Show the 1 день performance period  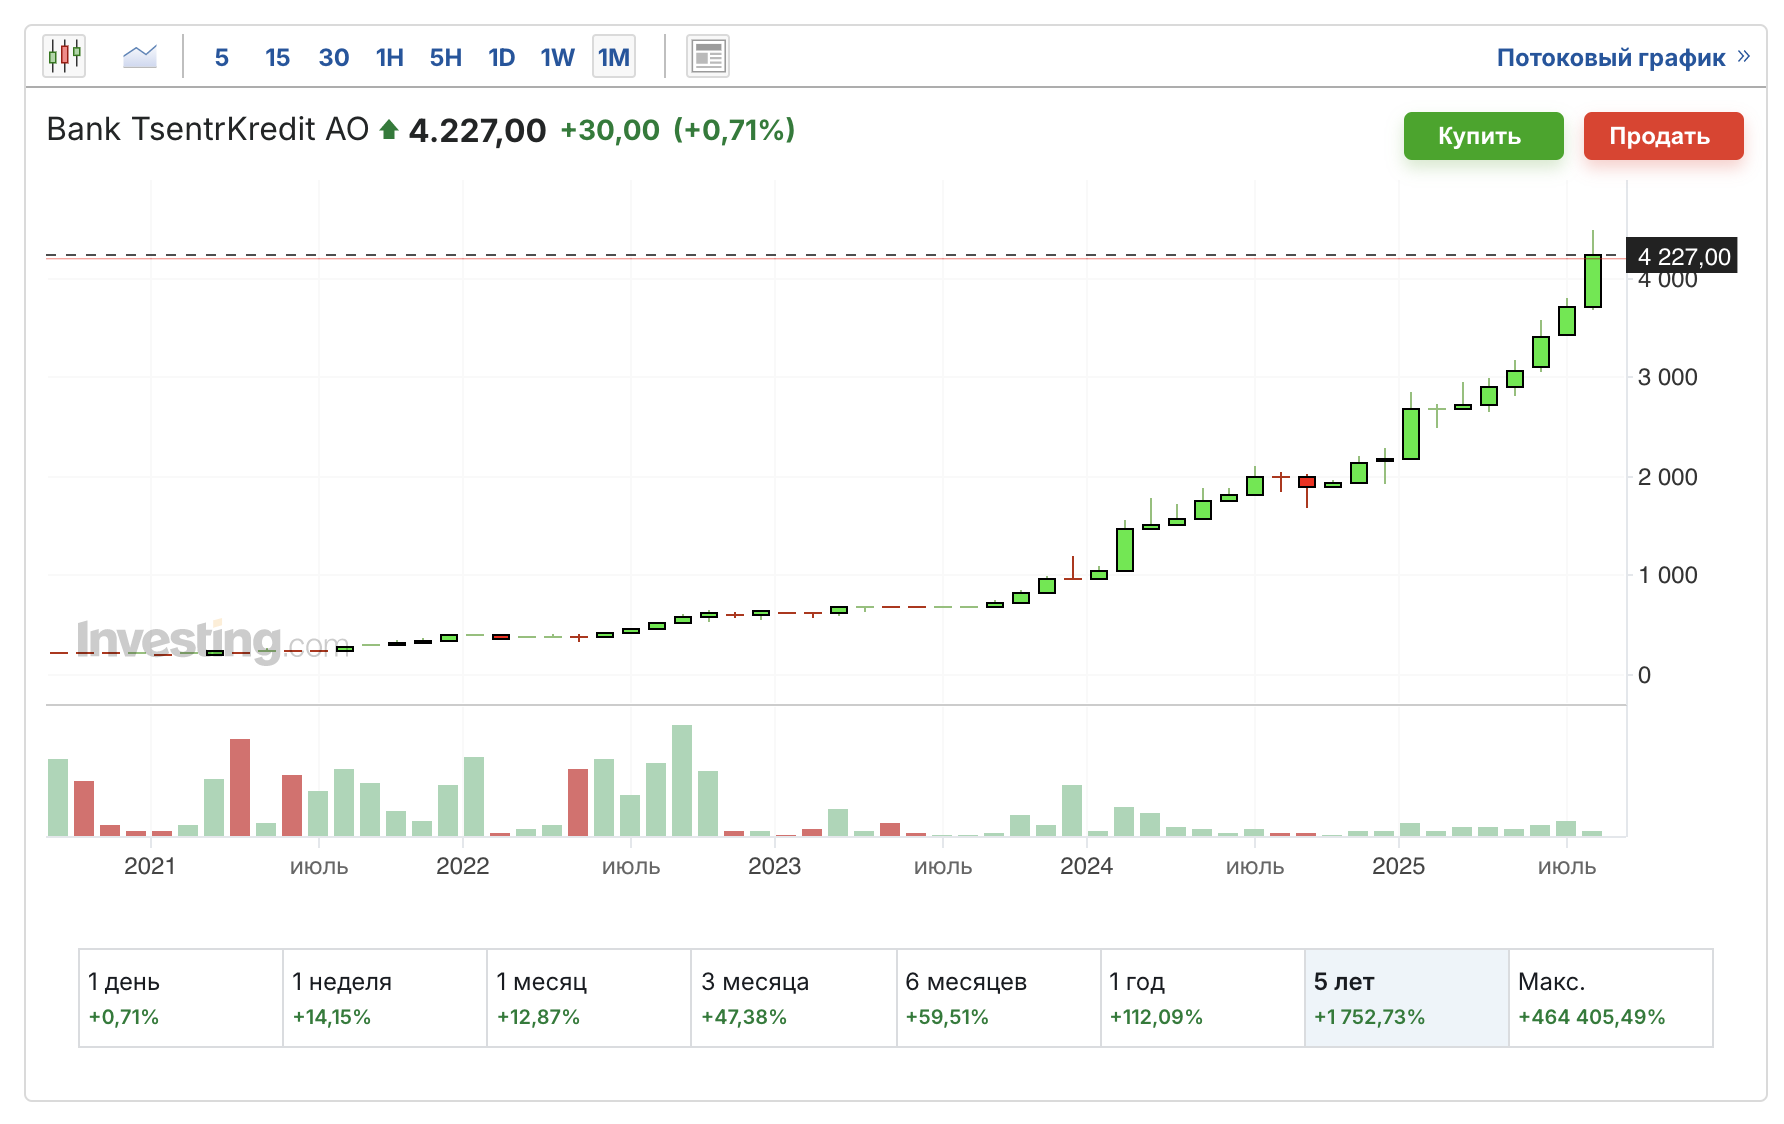(180, 997)
